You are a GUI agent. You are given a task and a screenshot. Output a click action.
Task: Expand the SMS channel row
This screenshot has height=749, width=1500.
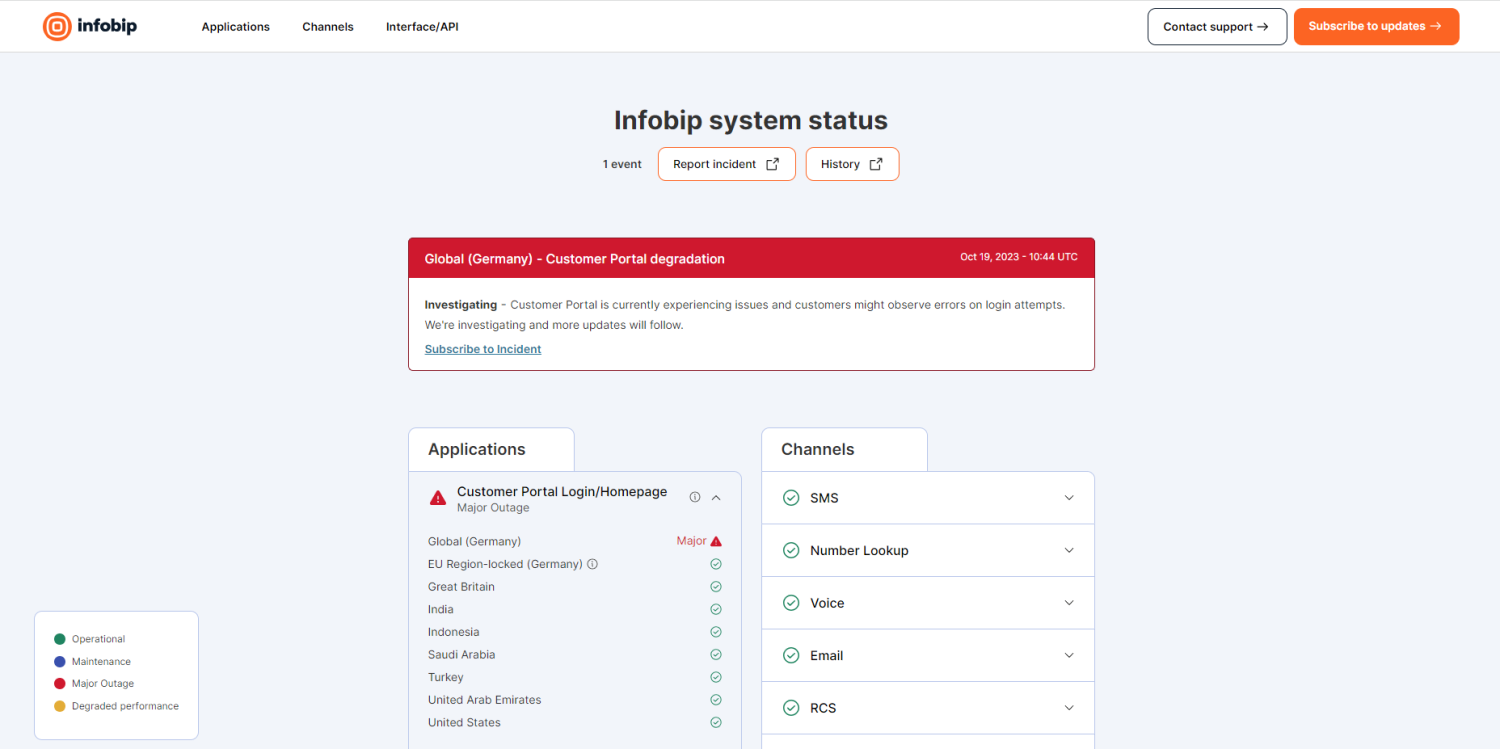(1069, 498)
